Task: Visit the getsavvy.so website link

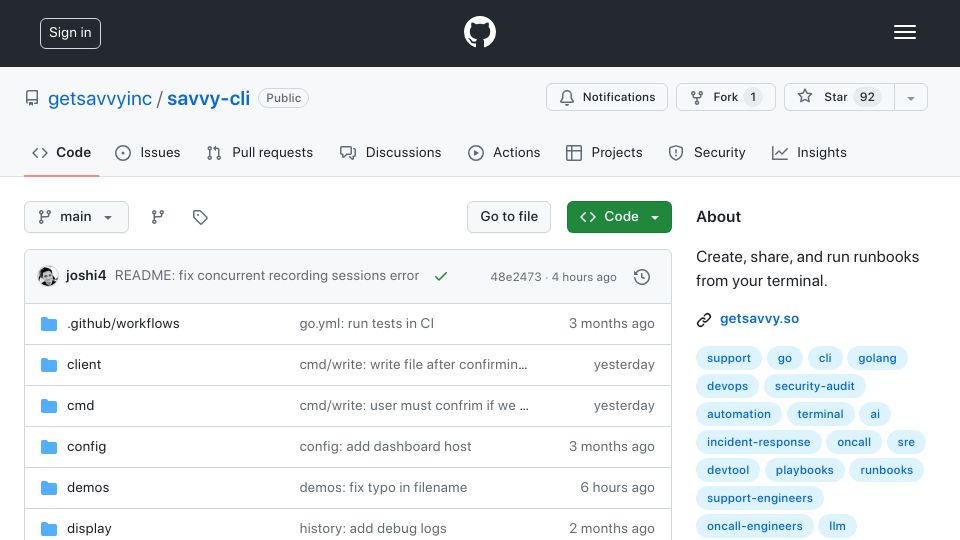Action: tap(759, 318)
